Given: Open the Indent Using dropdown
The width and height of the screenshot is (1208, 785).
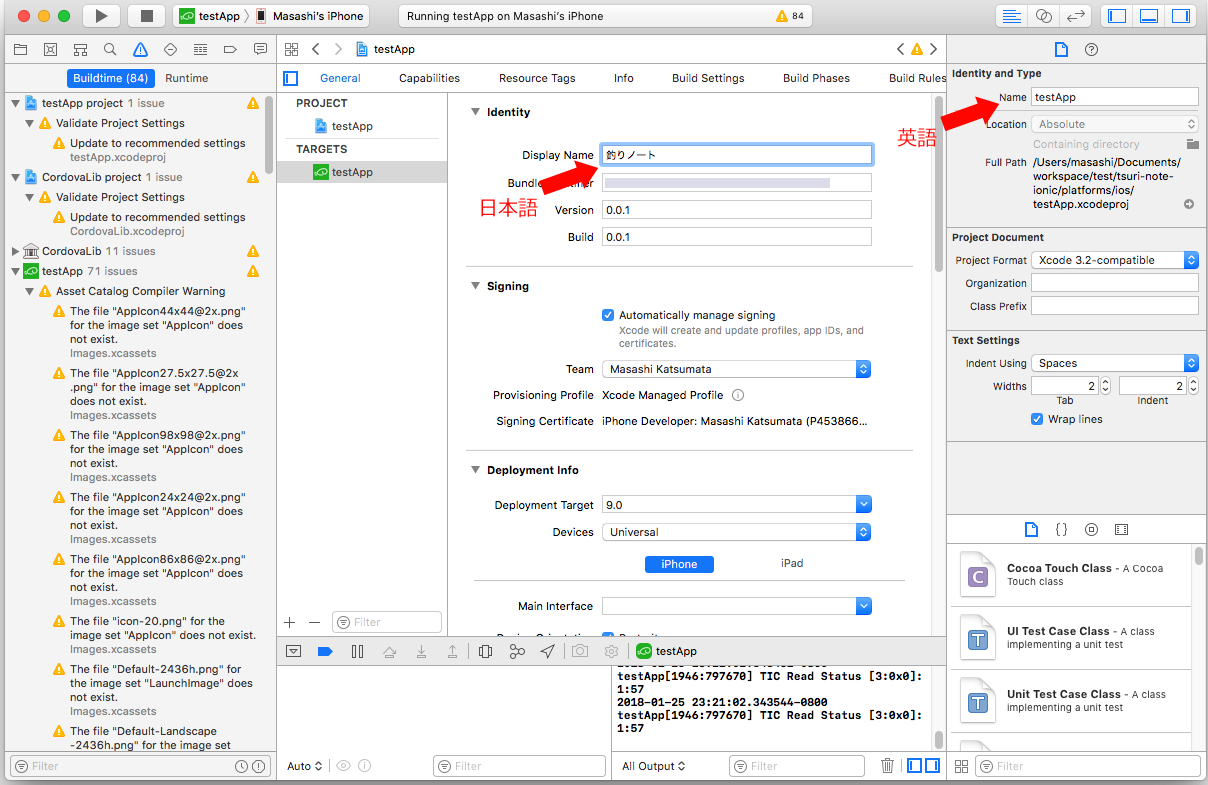Looking at the screenshot, I should (x=1114, y=363).
